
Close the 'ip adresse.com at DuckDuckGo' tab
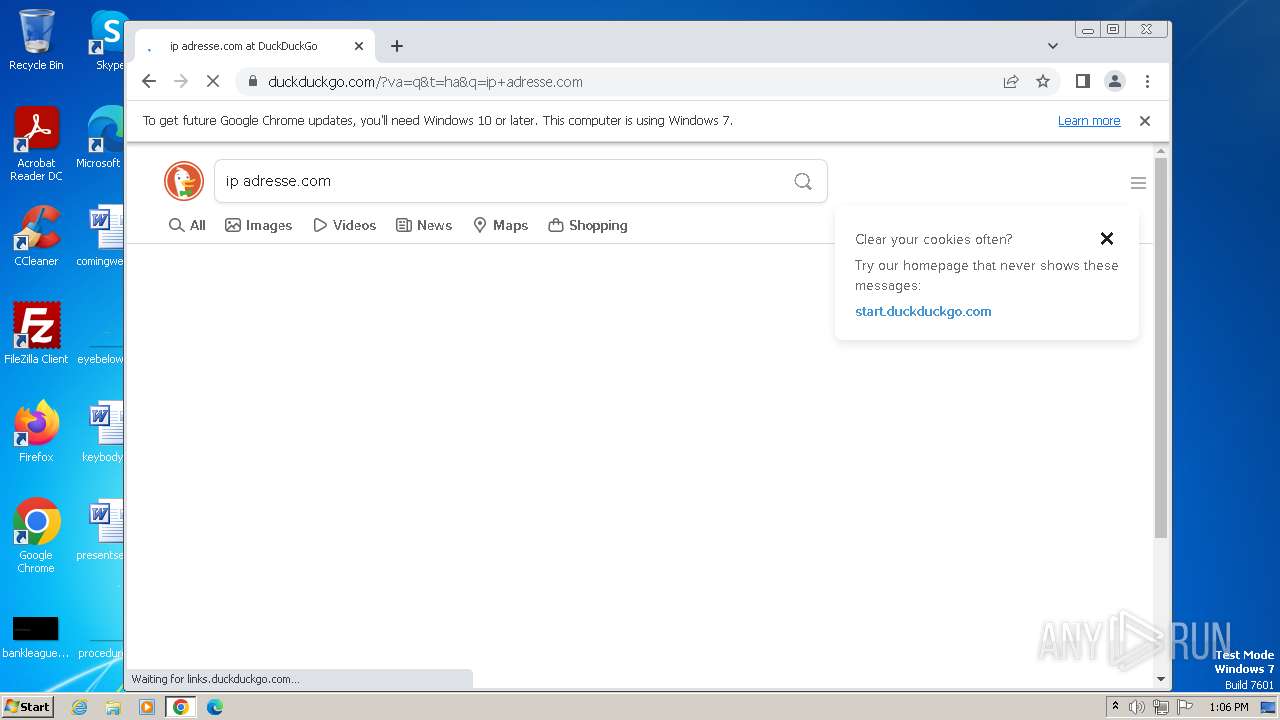(x=359, y=46)
